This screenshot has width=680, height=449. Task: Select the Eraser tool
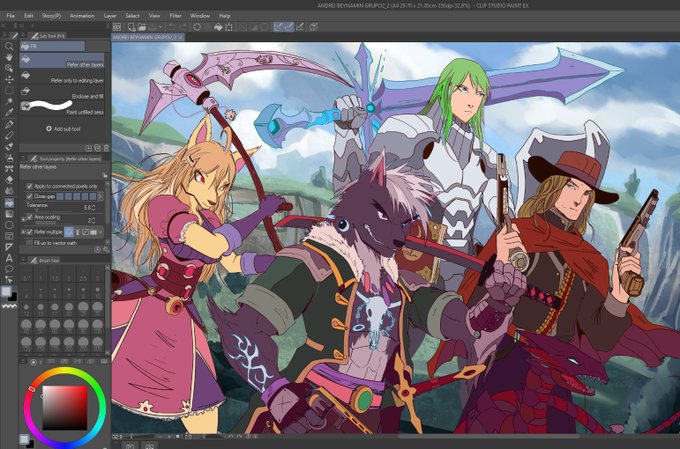coord(9,180)
